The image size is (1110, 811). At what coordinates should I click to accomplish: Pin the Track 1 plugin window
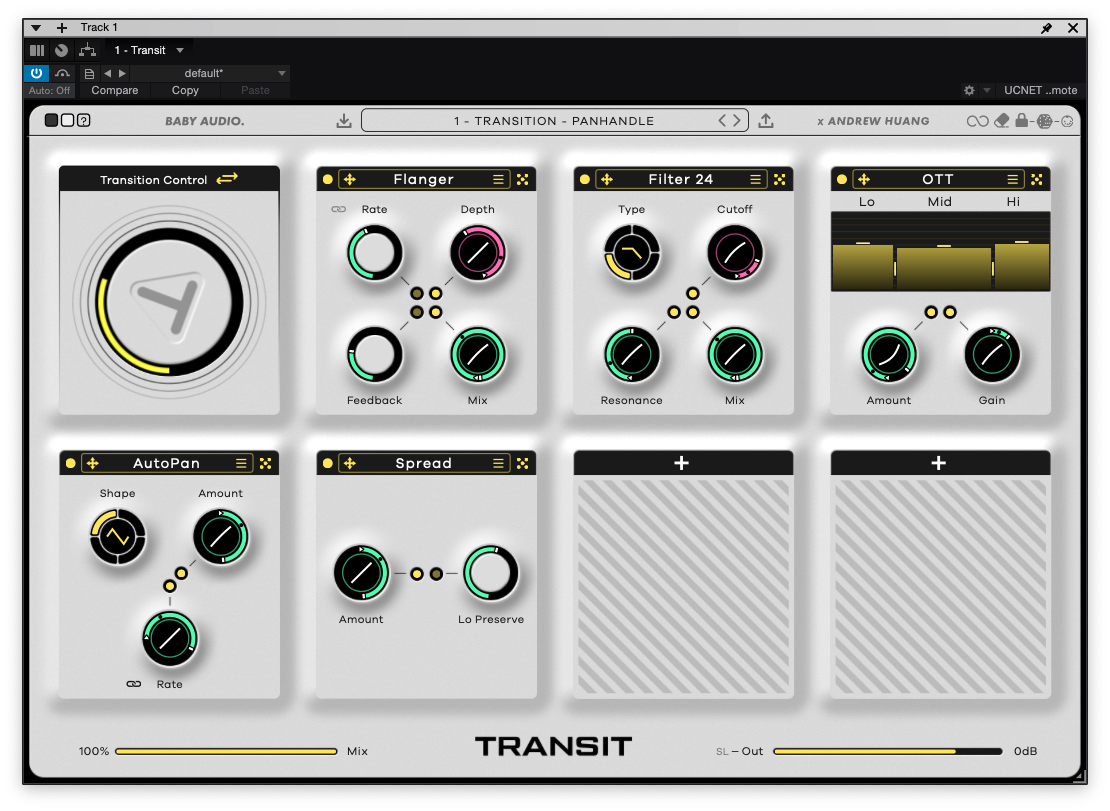[x=1046, y=28]
